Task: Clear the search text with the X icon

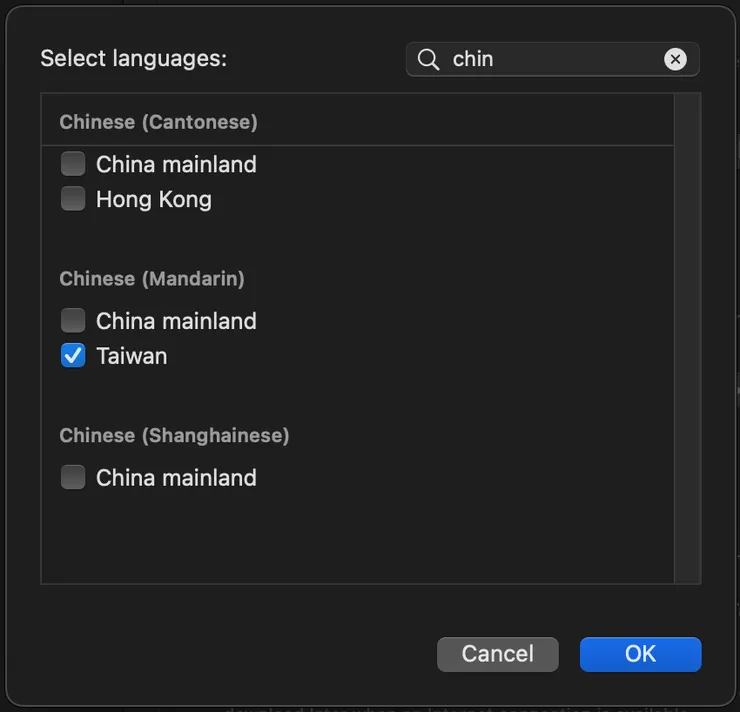Action: pos(676,59)
